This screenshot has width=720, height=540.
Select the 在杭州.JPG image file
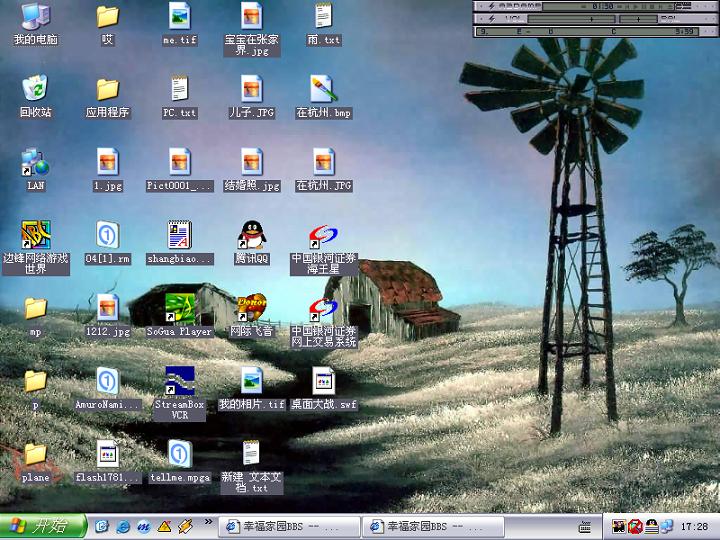[x=324, y=170]
